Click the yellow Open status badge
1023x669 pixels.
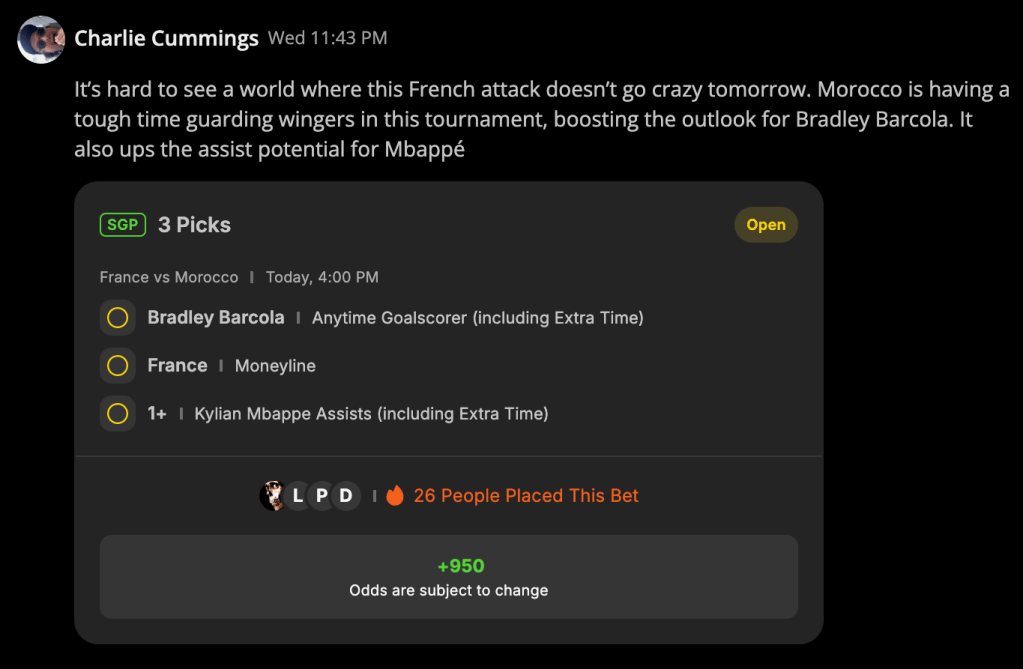coord(766,225)
